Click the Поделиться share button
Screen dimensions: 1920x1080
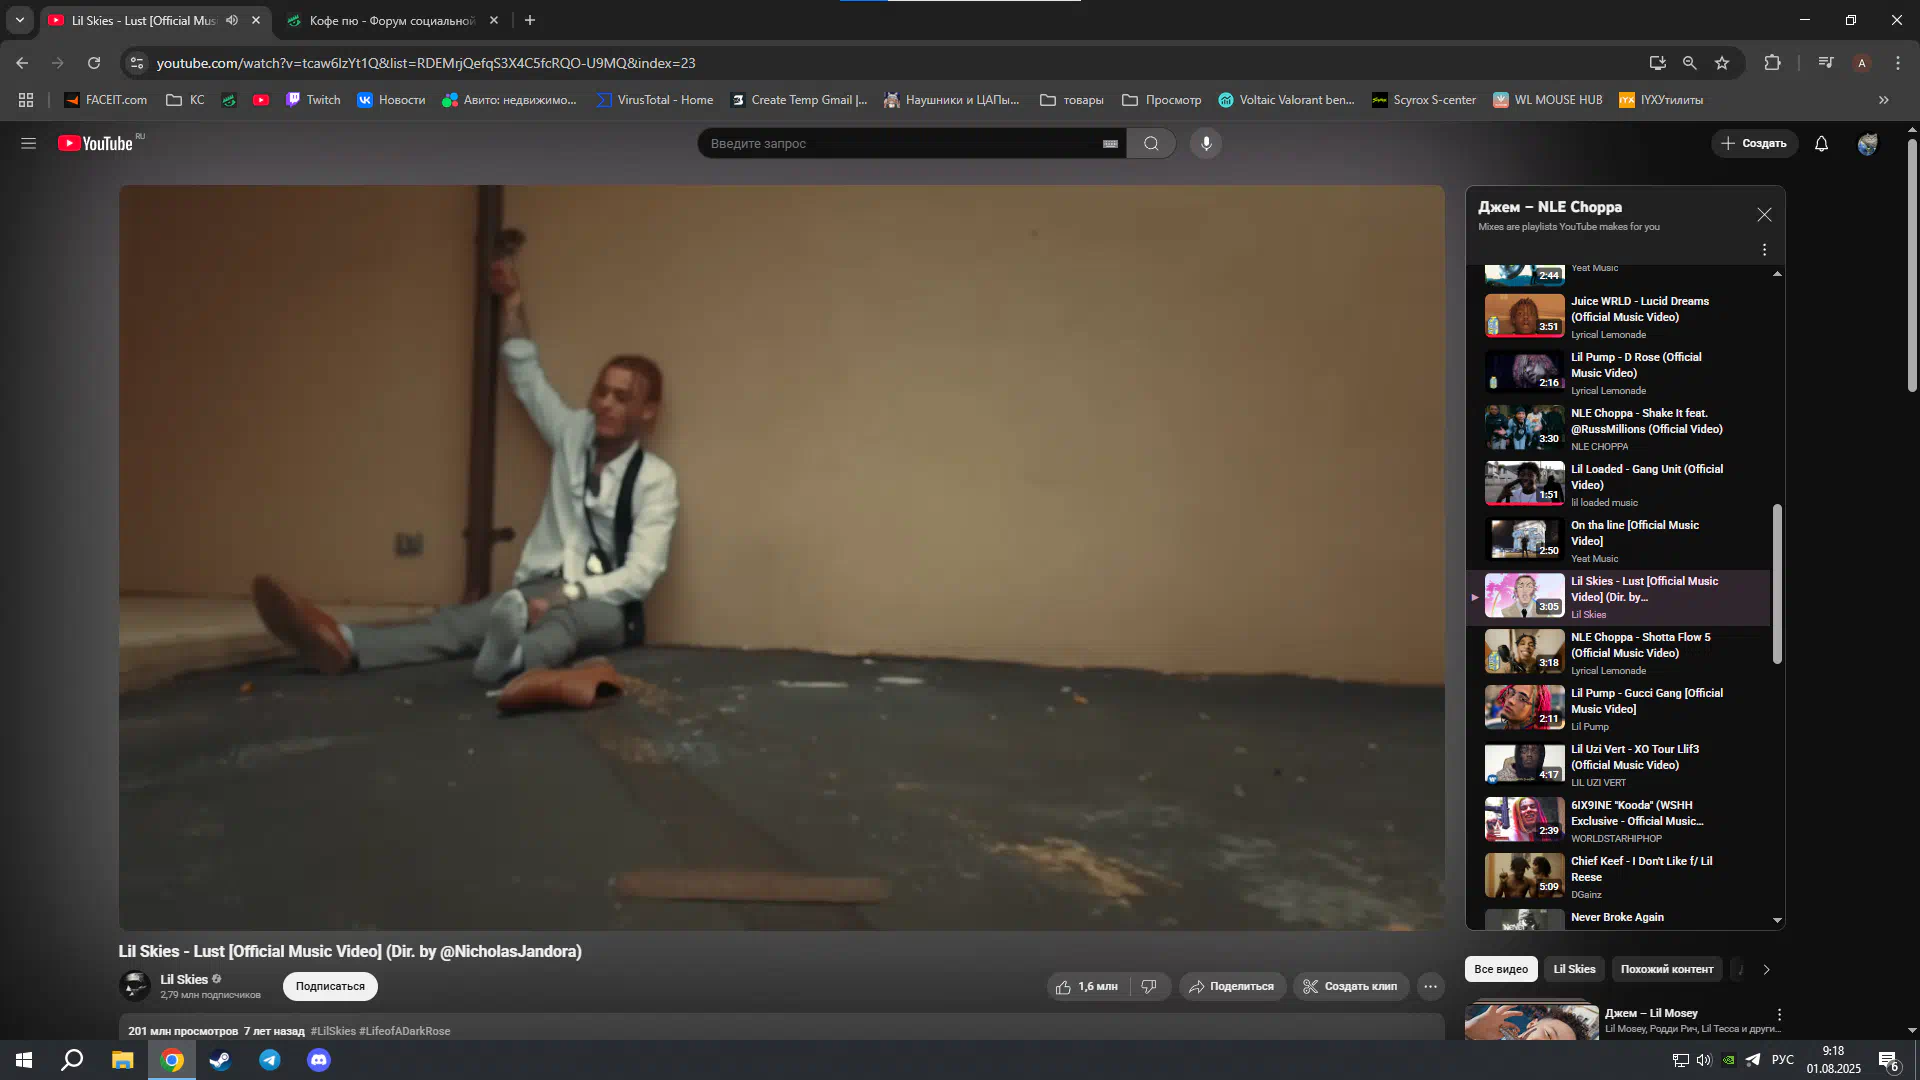[1232, 986]
